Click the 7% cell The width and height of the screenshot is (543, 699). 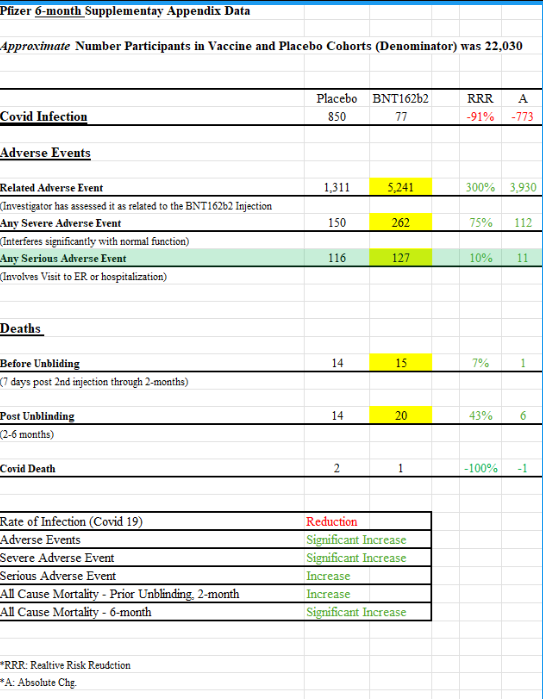pos(481,363)
